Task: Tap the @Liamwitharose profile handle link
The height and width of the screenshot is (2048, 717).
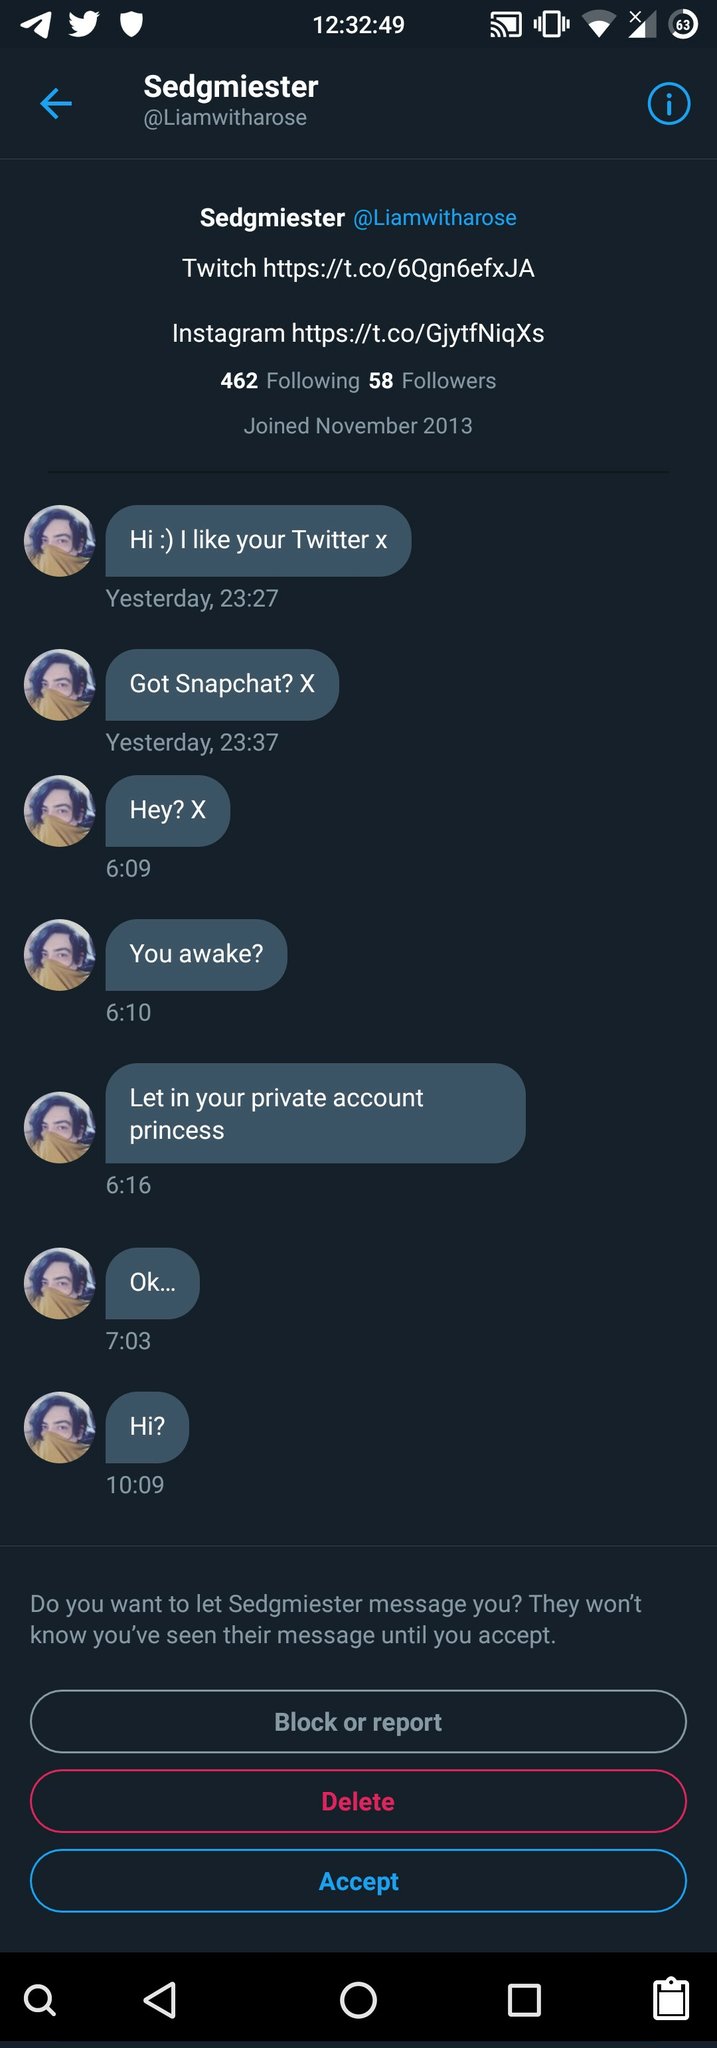Action: (435, 218)
